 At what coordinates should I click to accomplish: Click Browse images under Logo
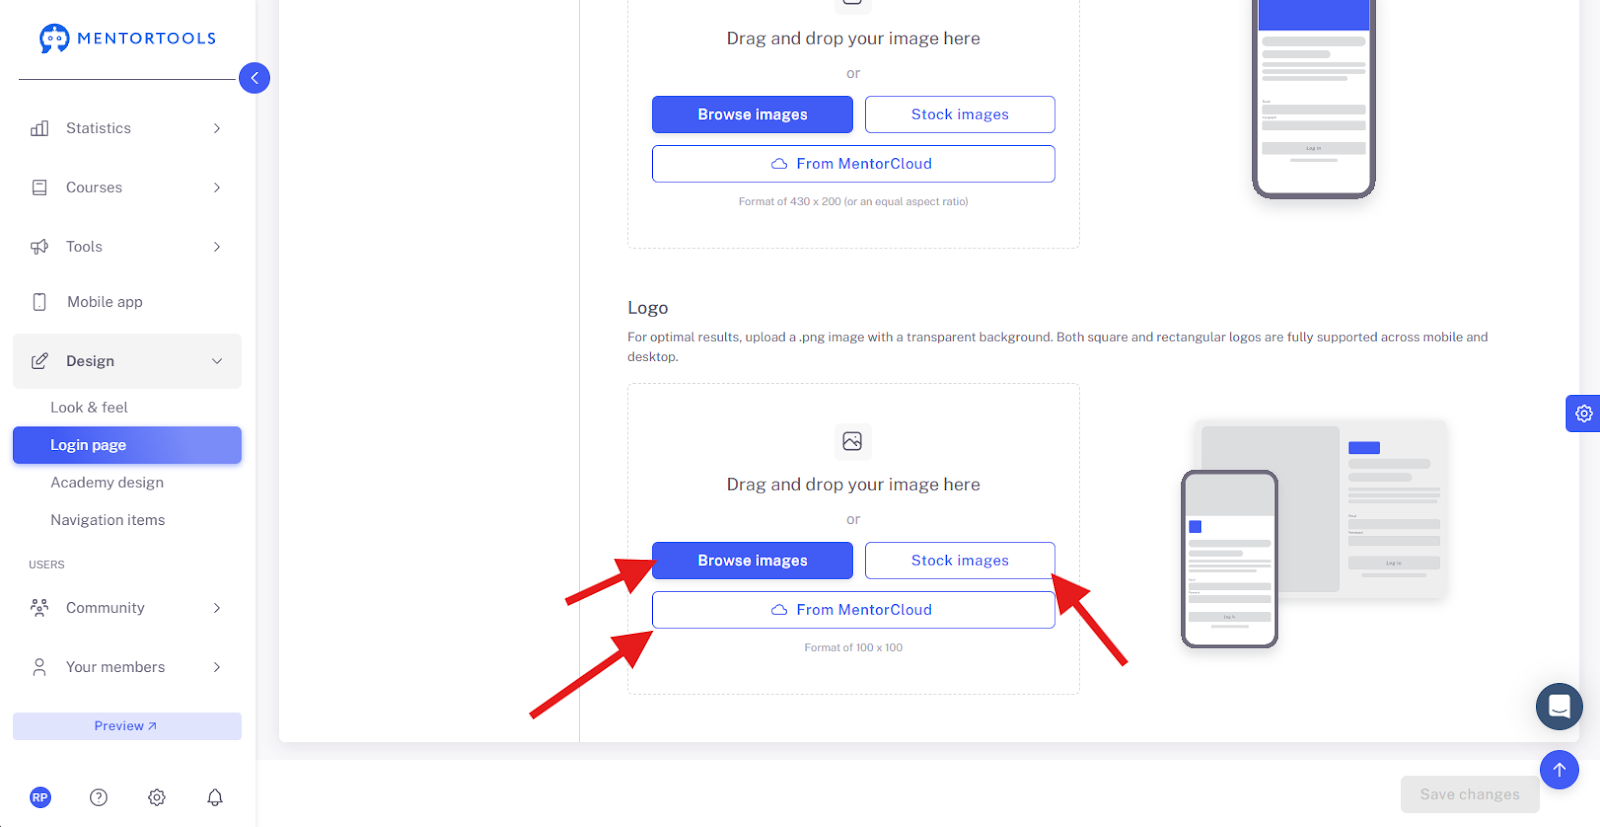click(752, 561)
